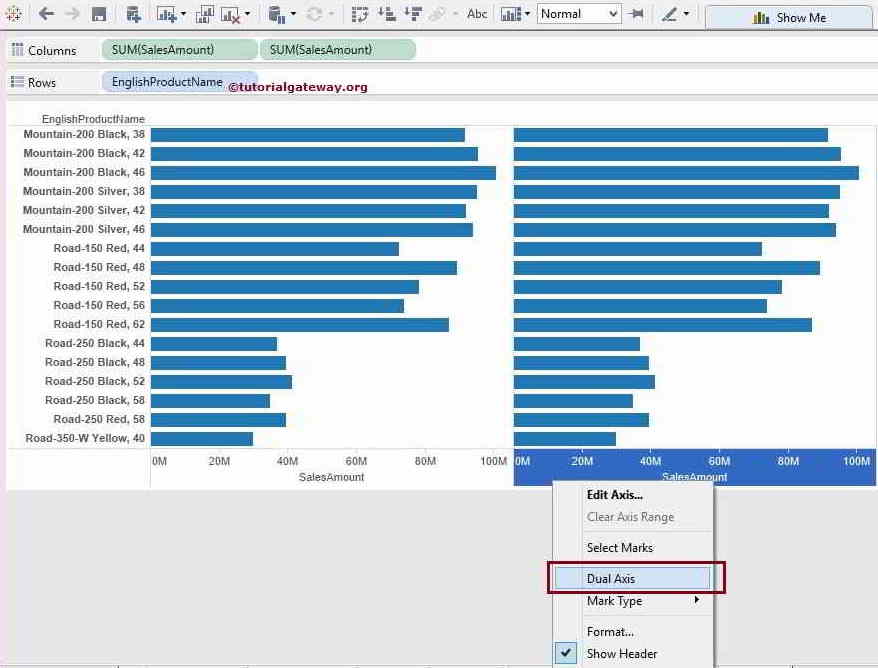Viewport: 878px width, 668px height.
Task: Click EnglishProductName pill in Rows
Action: [179, 82]
